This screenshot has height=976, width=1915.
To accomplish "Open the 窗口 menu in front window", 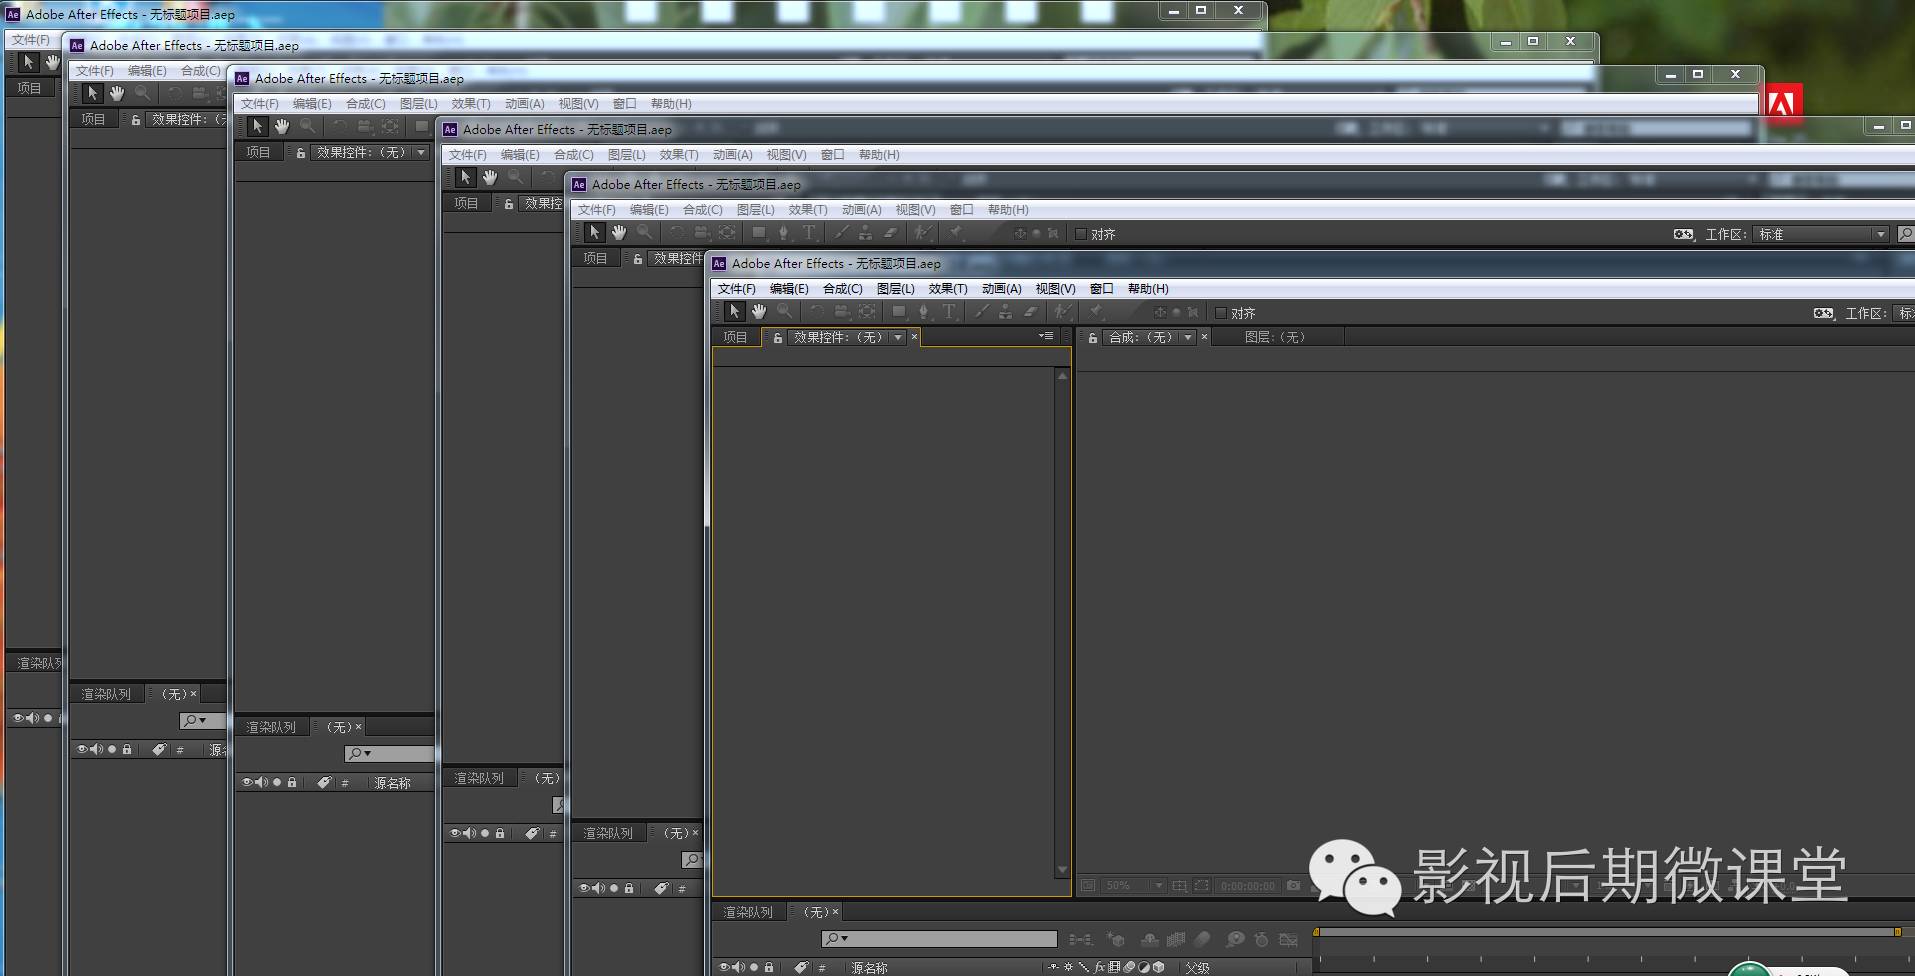I will click(1101, 289).
